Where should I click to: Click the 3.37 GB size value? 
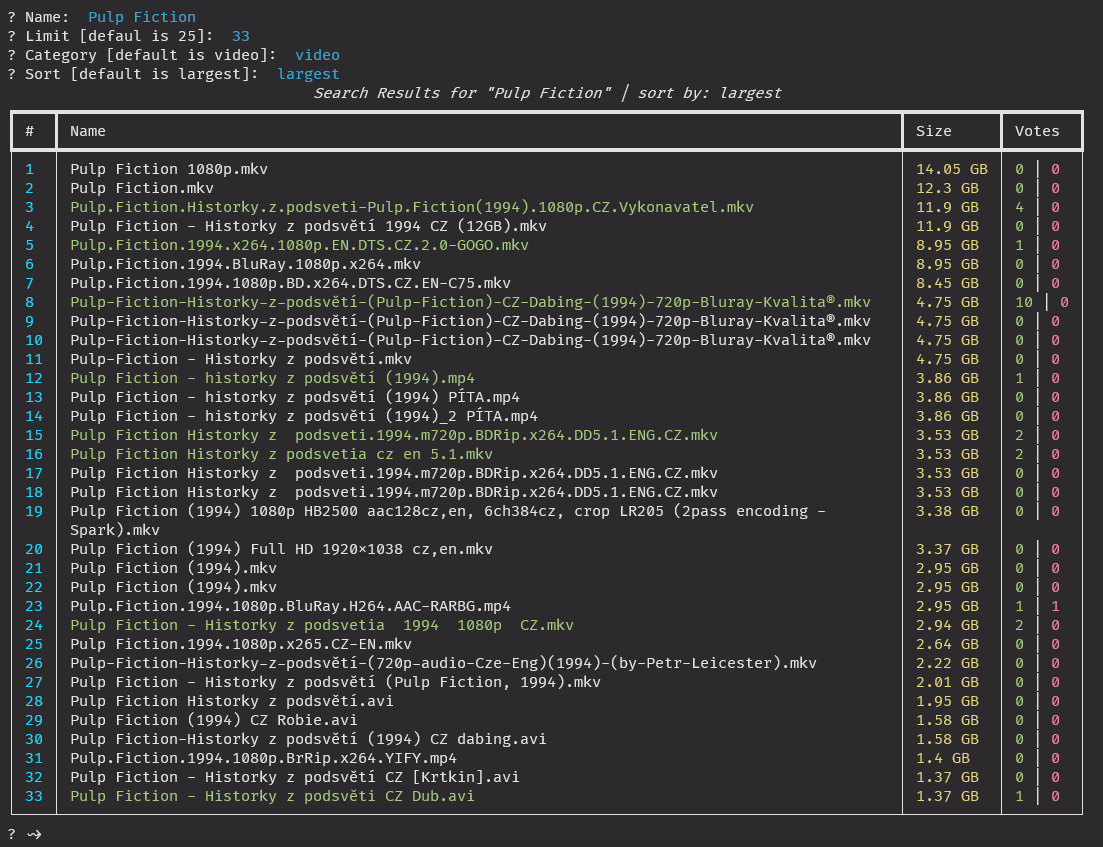[947, 549]
